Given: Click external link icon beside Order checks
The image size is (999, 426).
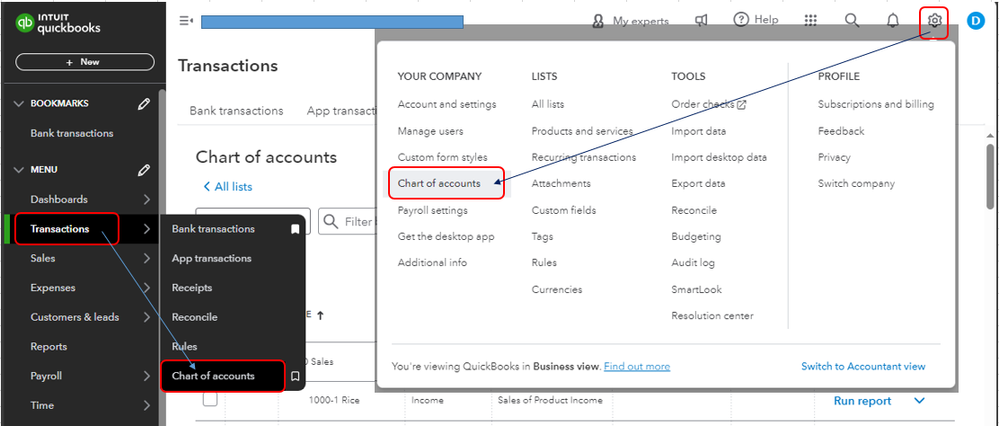Looking at the screenshot, I should pyautogui.click(x=741, y=105).
